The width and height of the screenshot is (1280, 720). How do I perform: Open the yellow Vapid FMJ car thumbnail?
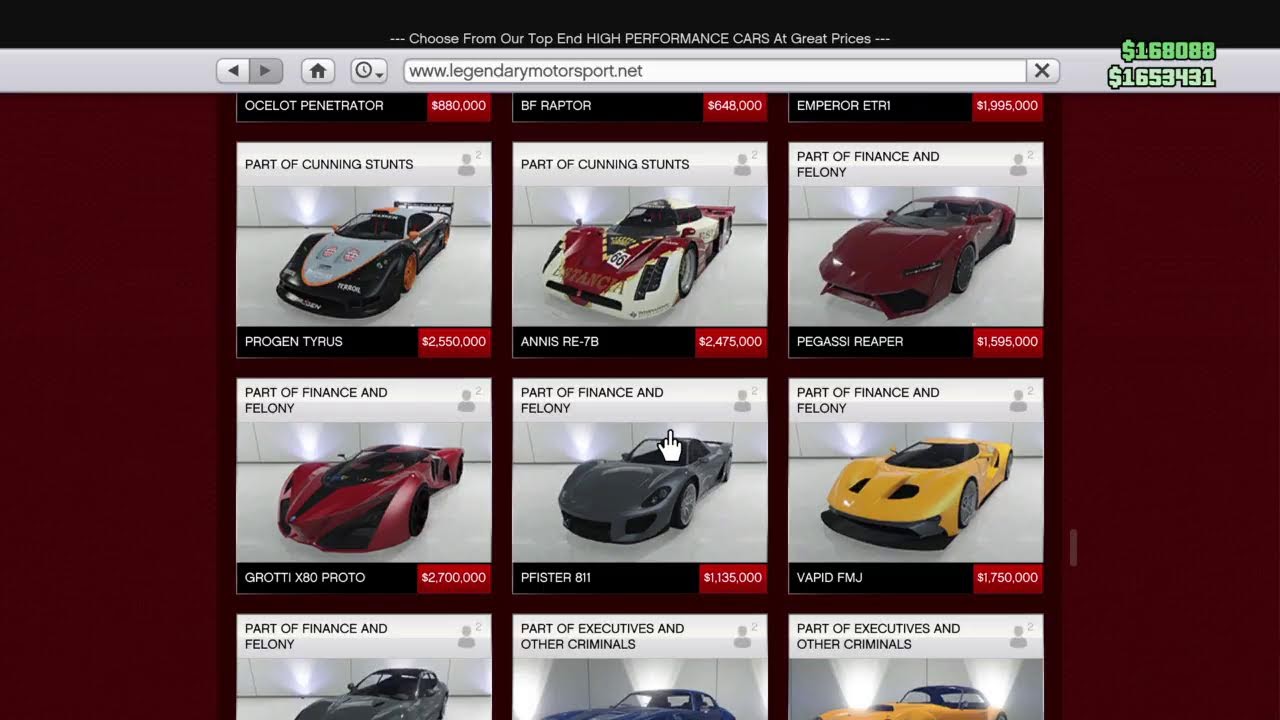coord(916,492)
